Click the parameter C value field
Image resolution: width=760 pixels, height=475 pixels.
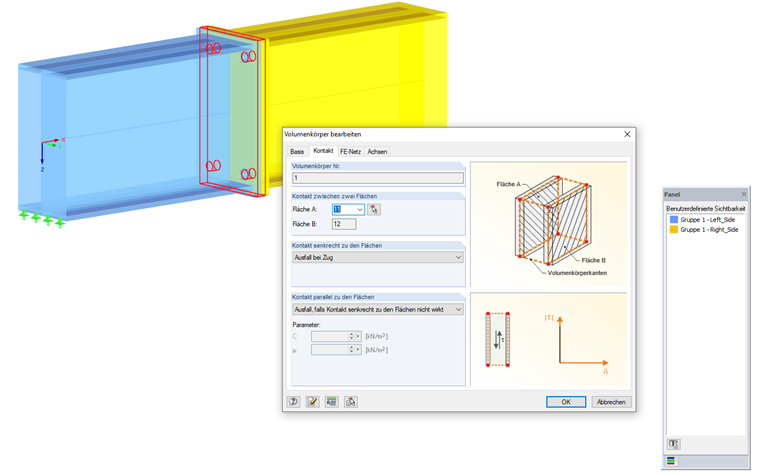click(x=330, y=336)
